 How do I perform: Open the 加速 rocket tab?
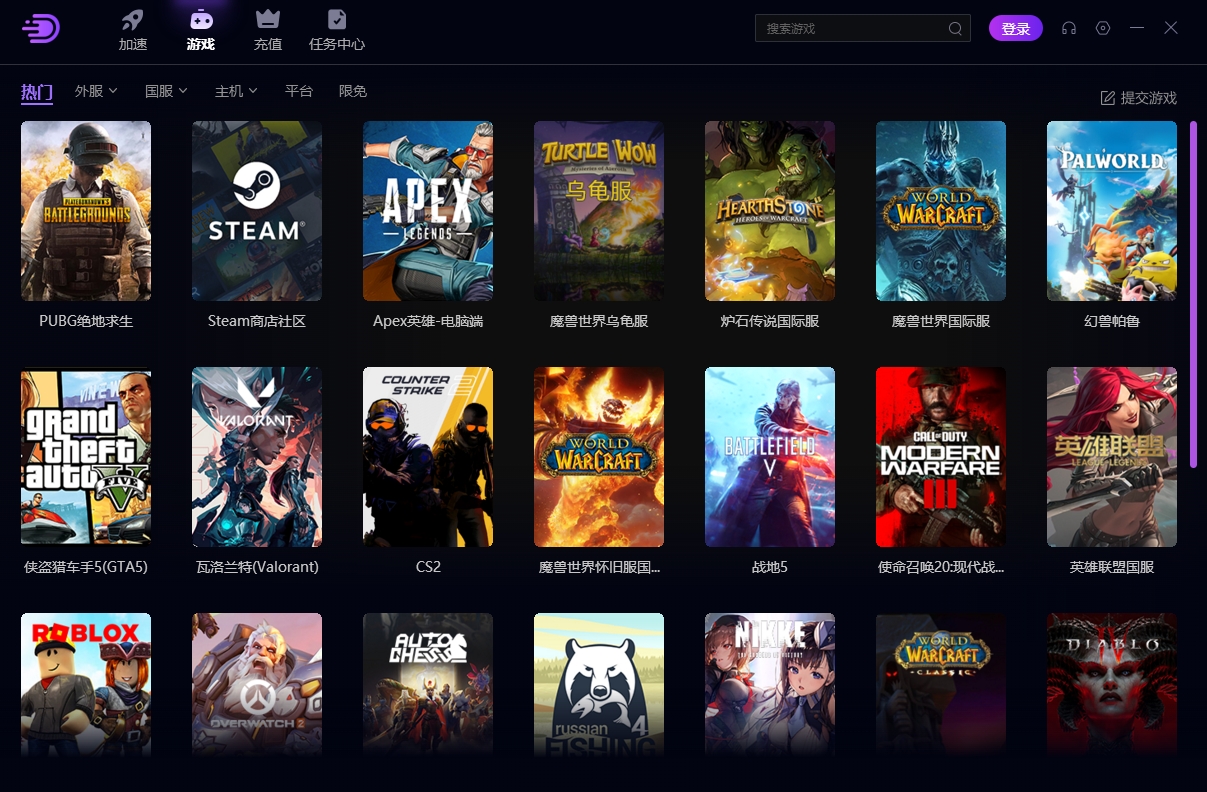pos(133,30)
